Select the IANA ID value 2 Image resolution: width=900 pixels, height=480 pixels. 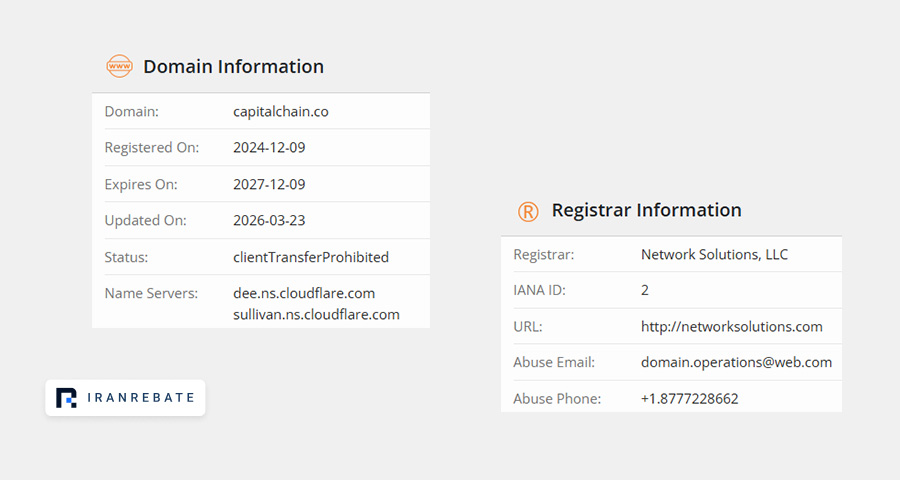point(645,291)
